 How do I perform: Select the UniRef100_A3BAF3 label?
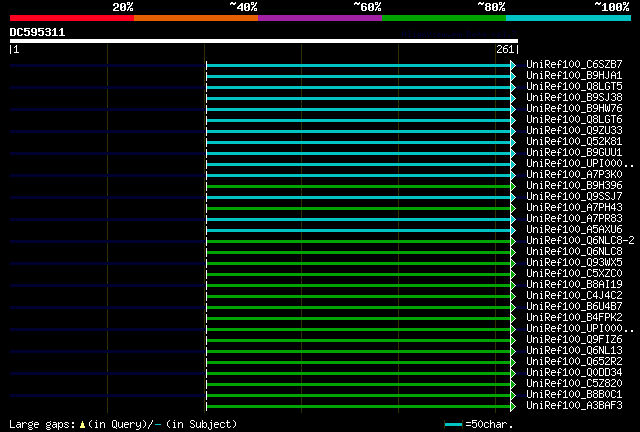click(x=574, y=405)
